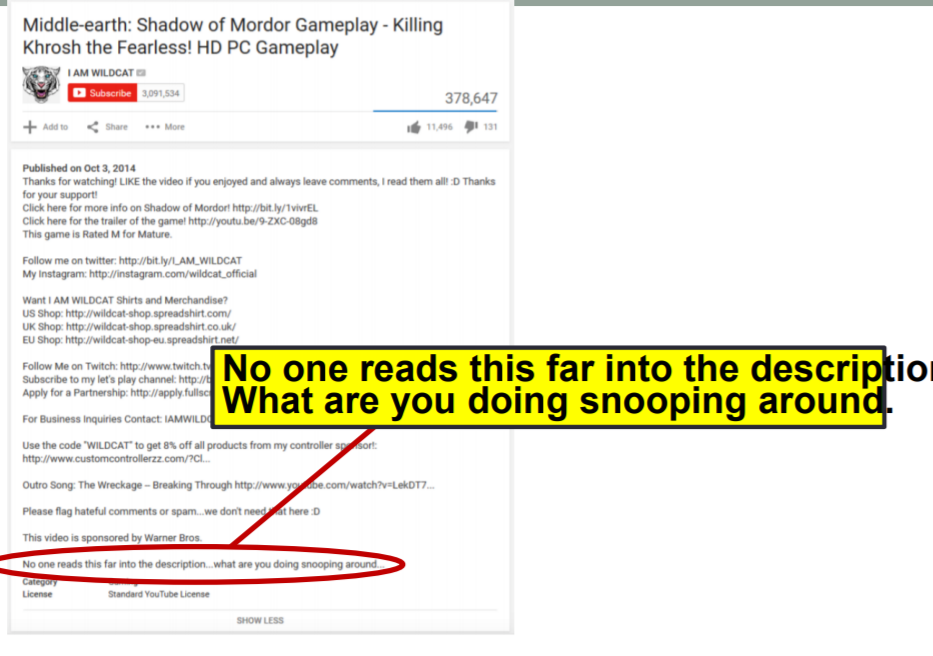Click the video title text
The width and height of the screenshot is (933, 656).
coord(233,36)
